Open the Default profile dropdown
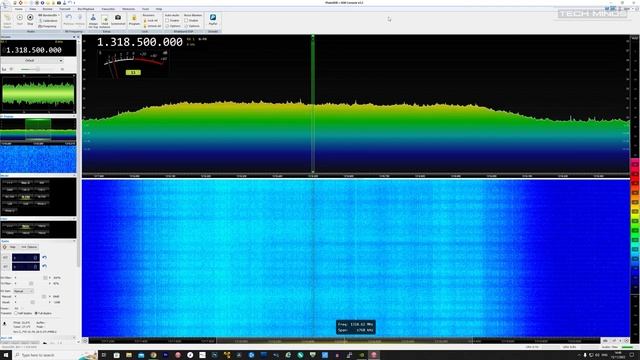 tap(32, 60)
